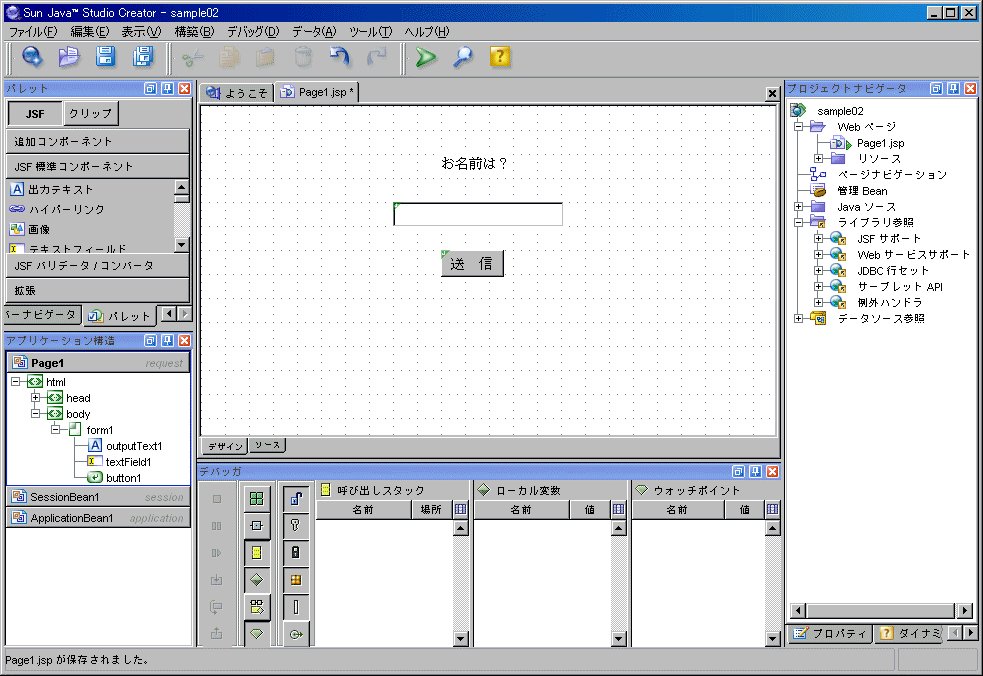Click the 拡張 palette section button
983x676 pixels.
pyautogui.click(x=98, y=290)
